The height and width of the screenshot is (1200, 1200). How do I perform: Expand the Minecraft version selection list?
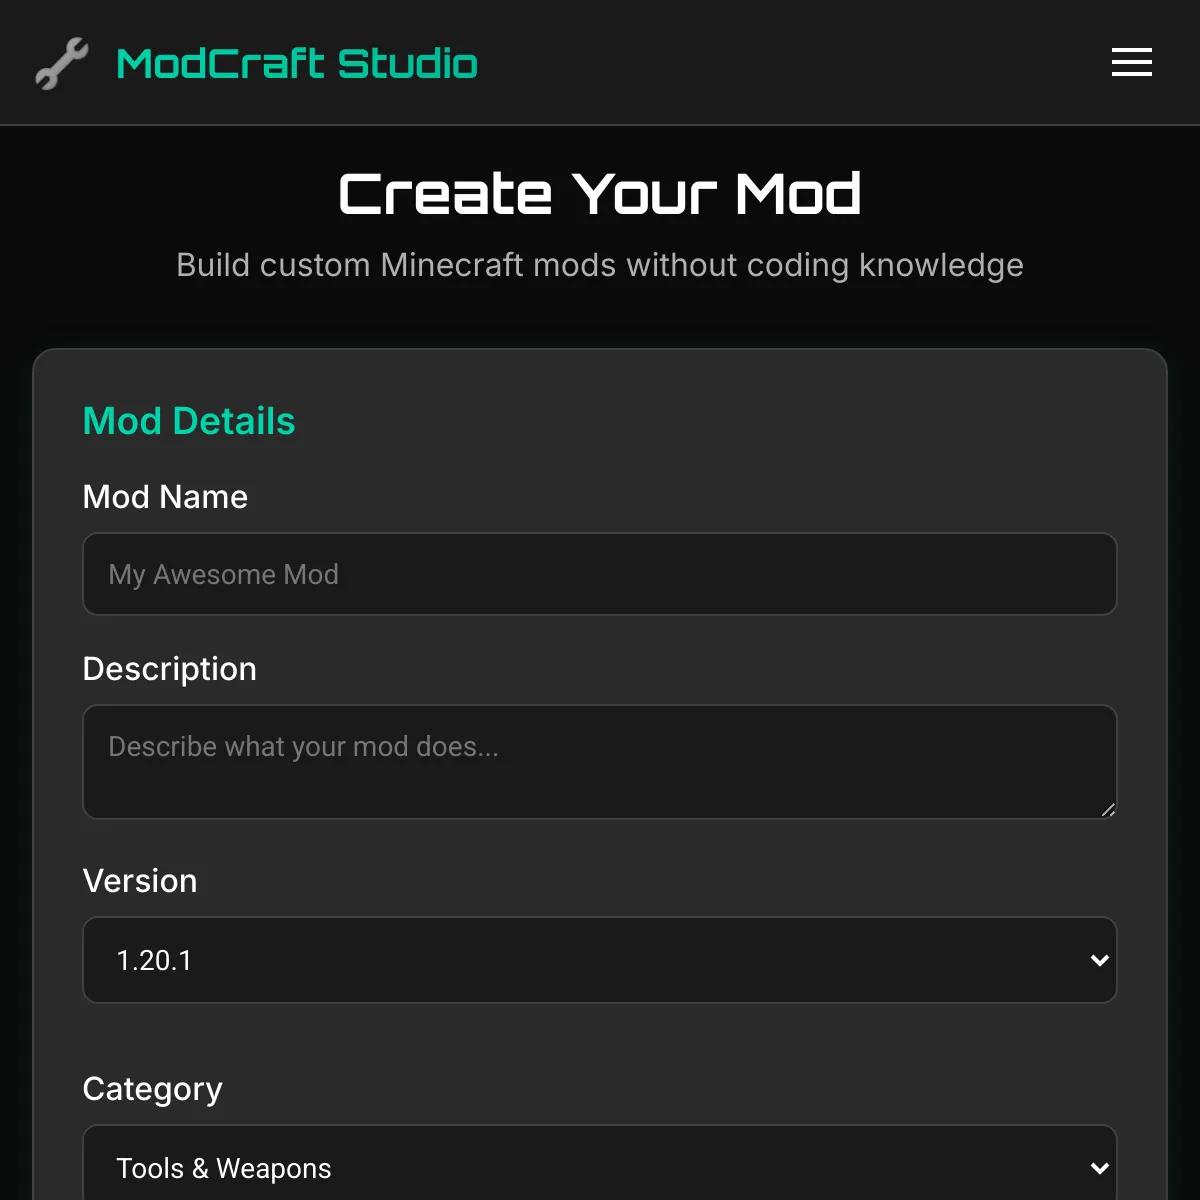click(600, 960)
